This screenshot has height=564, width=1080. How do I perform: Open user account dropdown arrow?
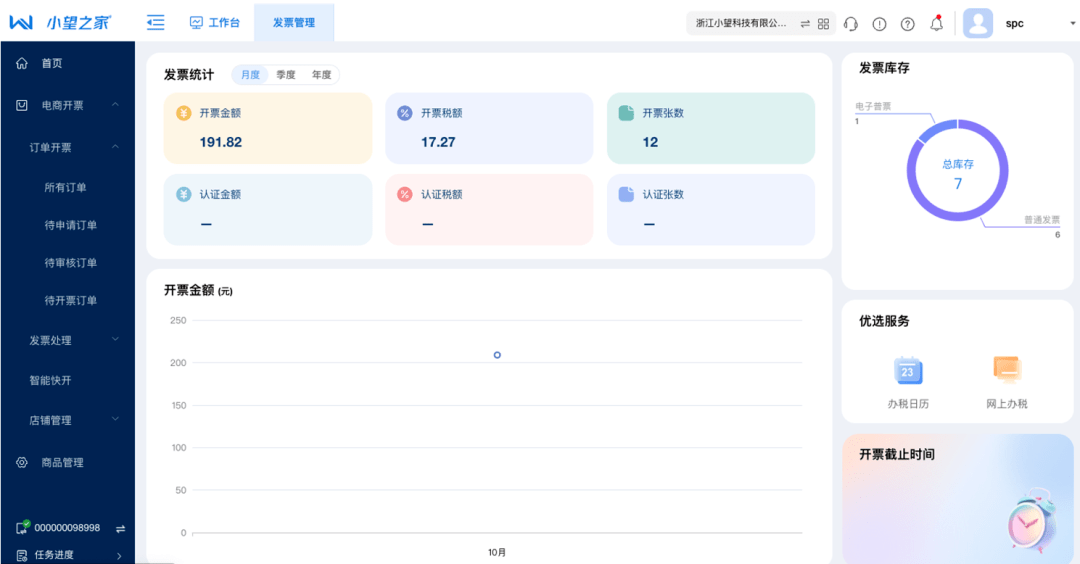point(1072,23)
